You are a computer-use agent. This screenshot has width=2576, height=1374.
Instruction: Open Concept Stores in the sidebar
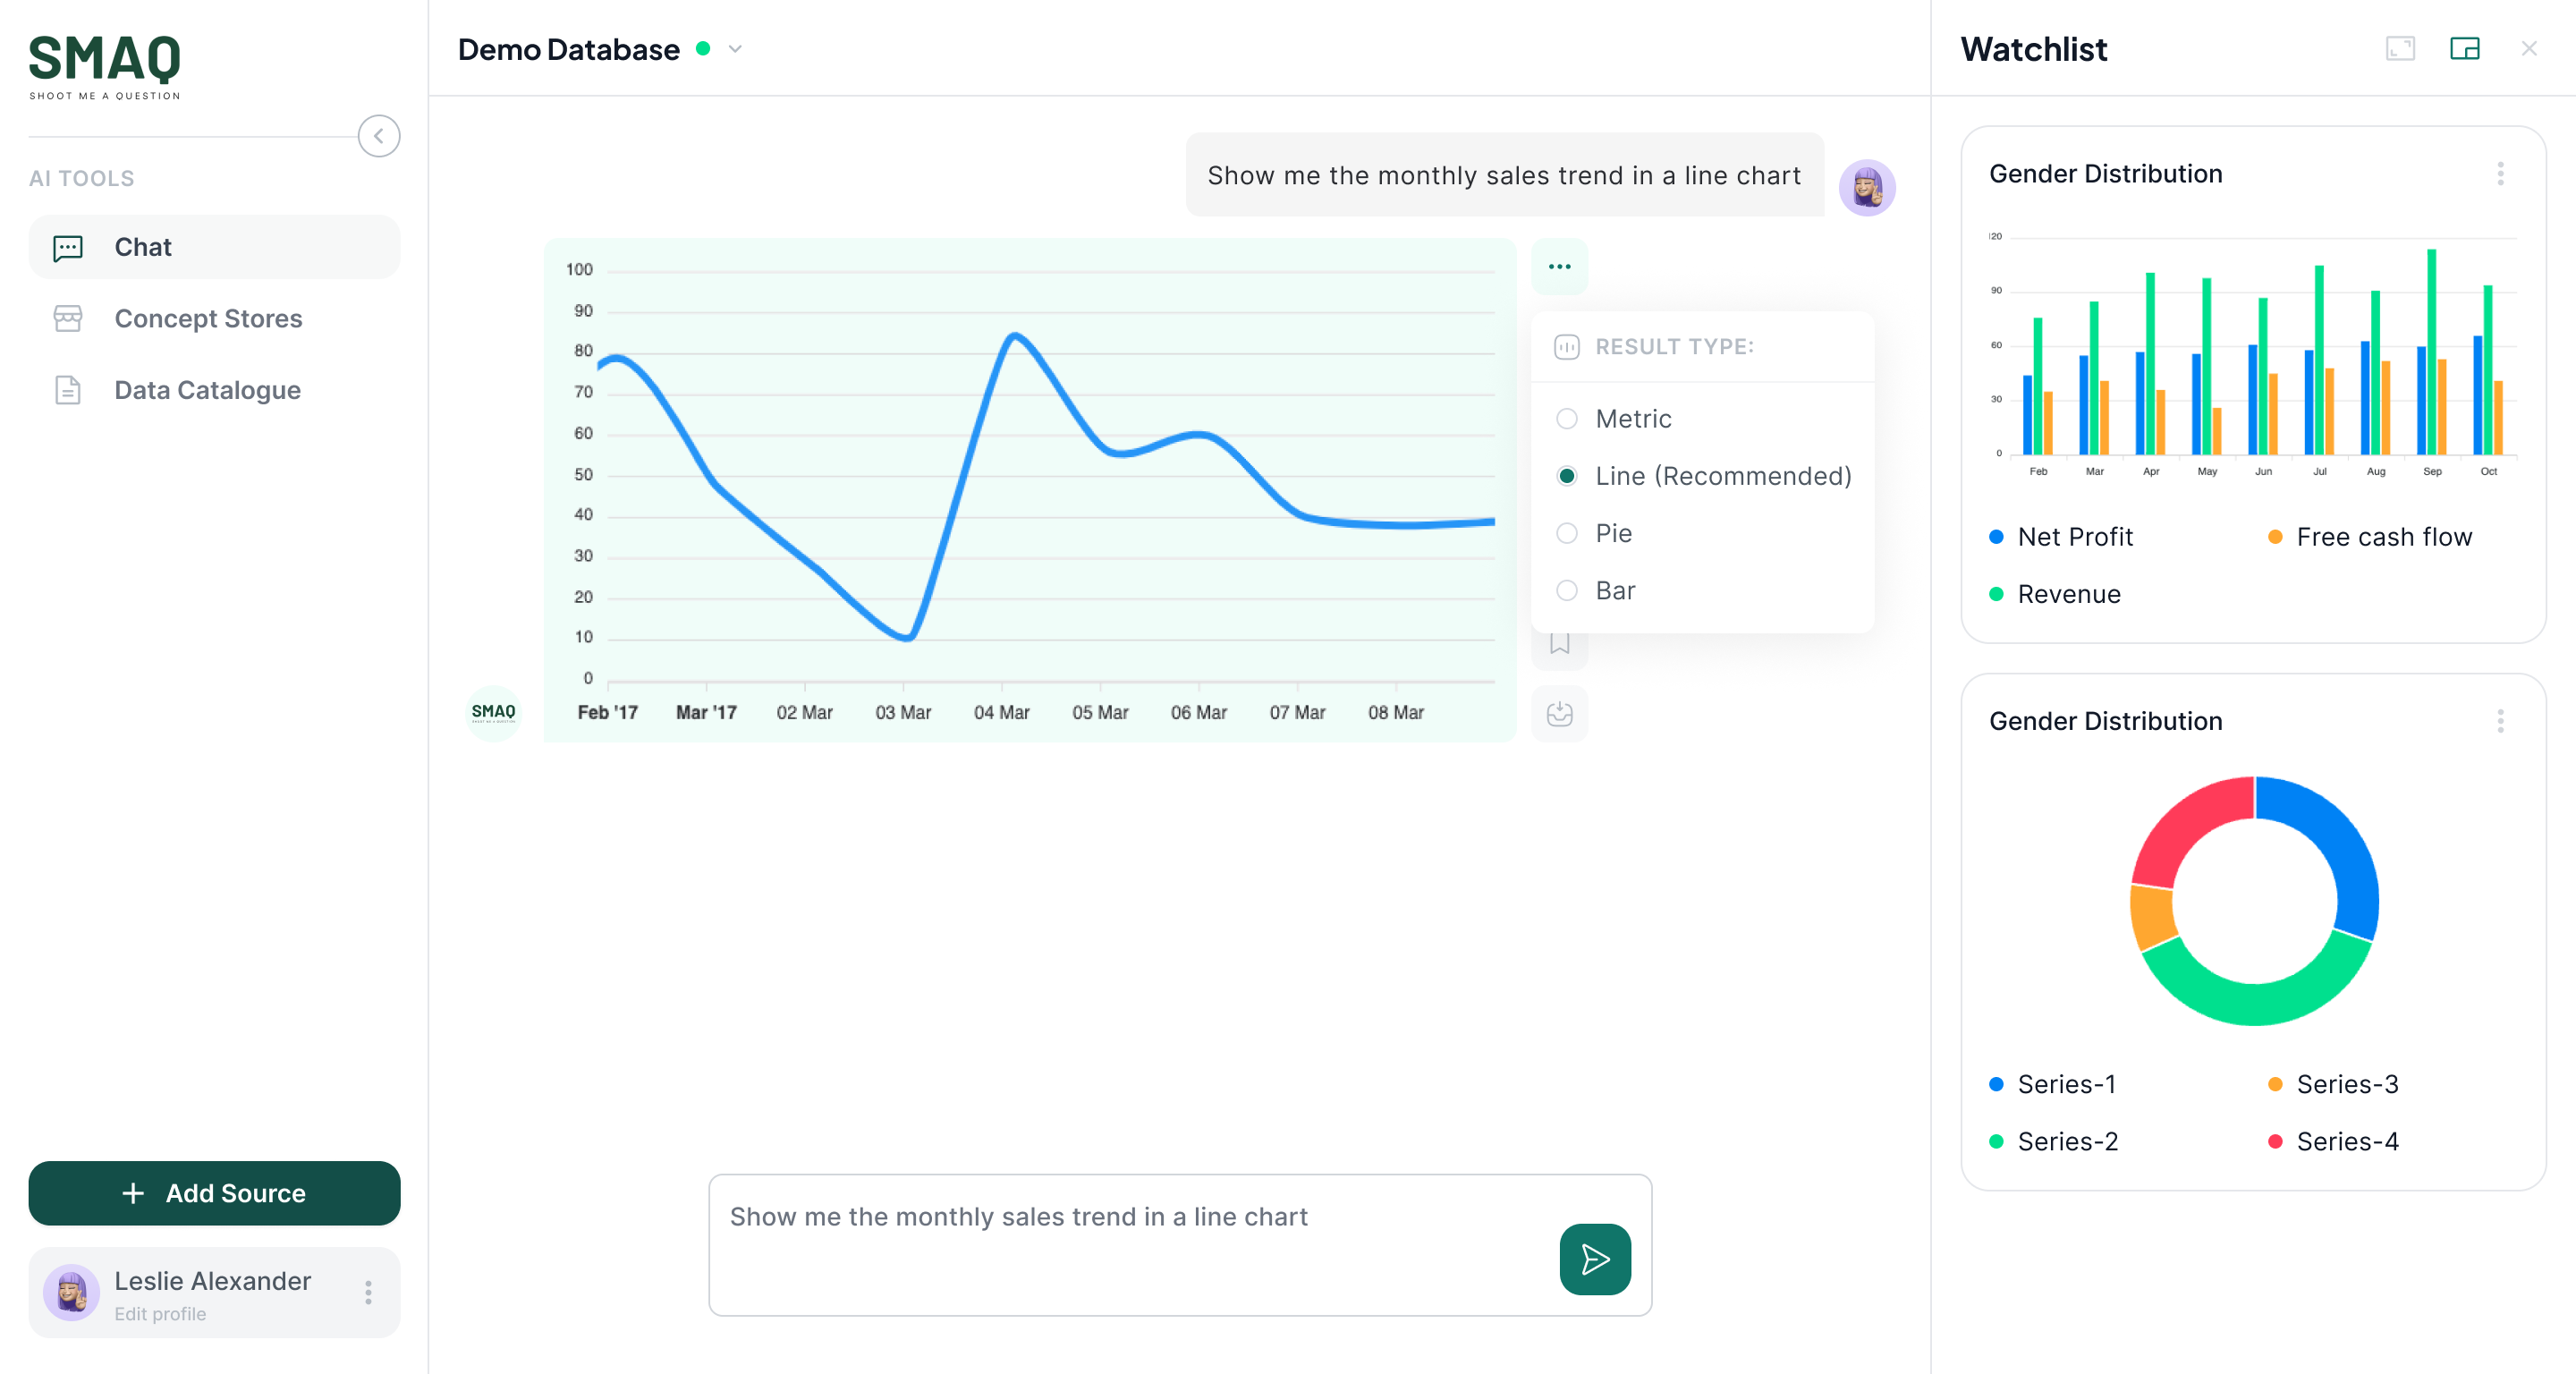pyautogui.click(x=208, y=319)
